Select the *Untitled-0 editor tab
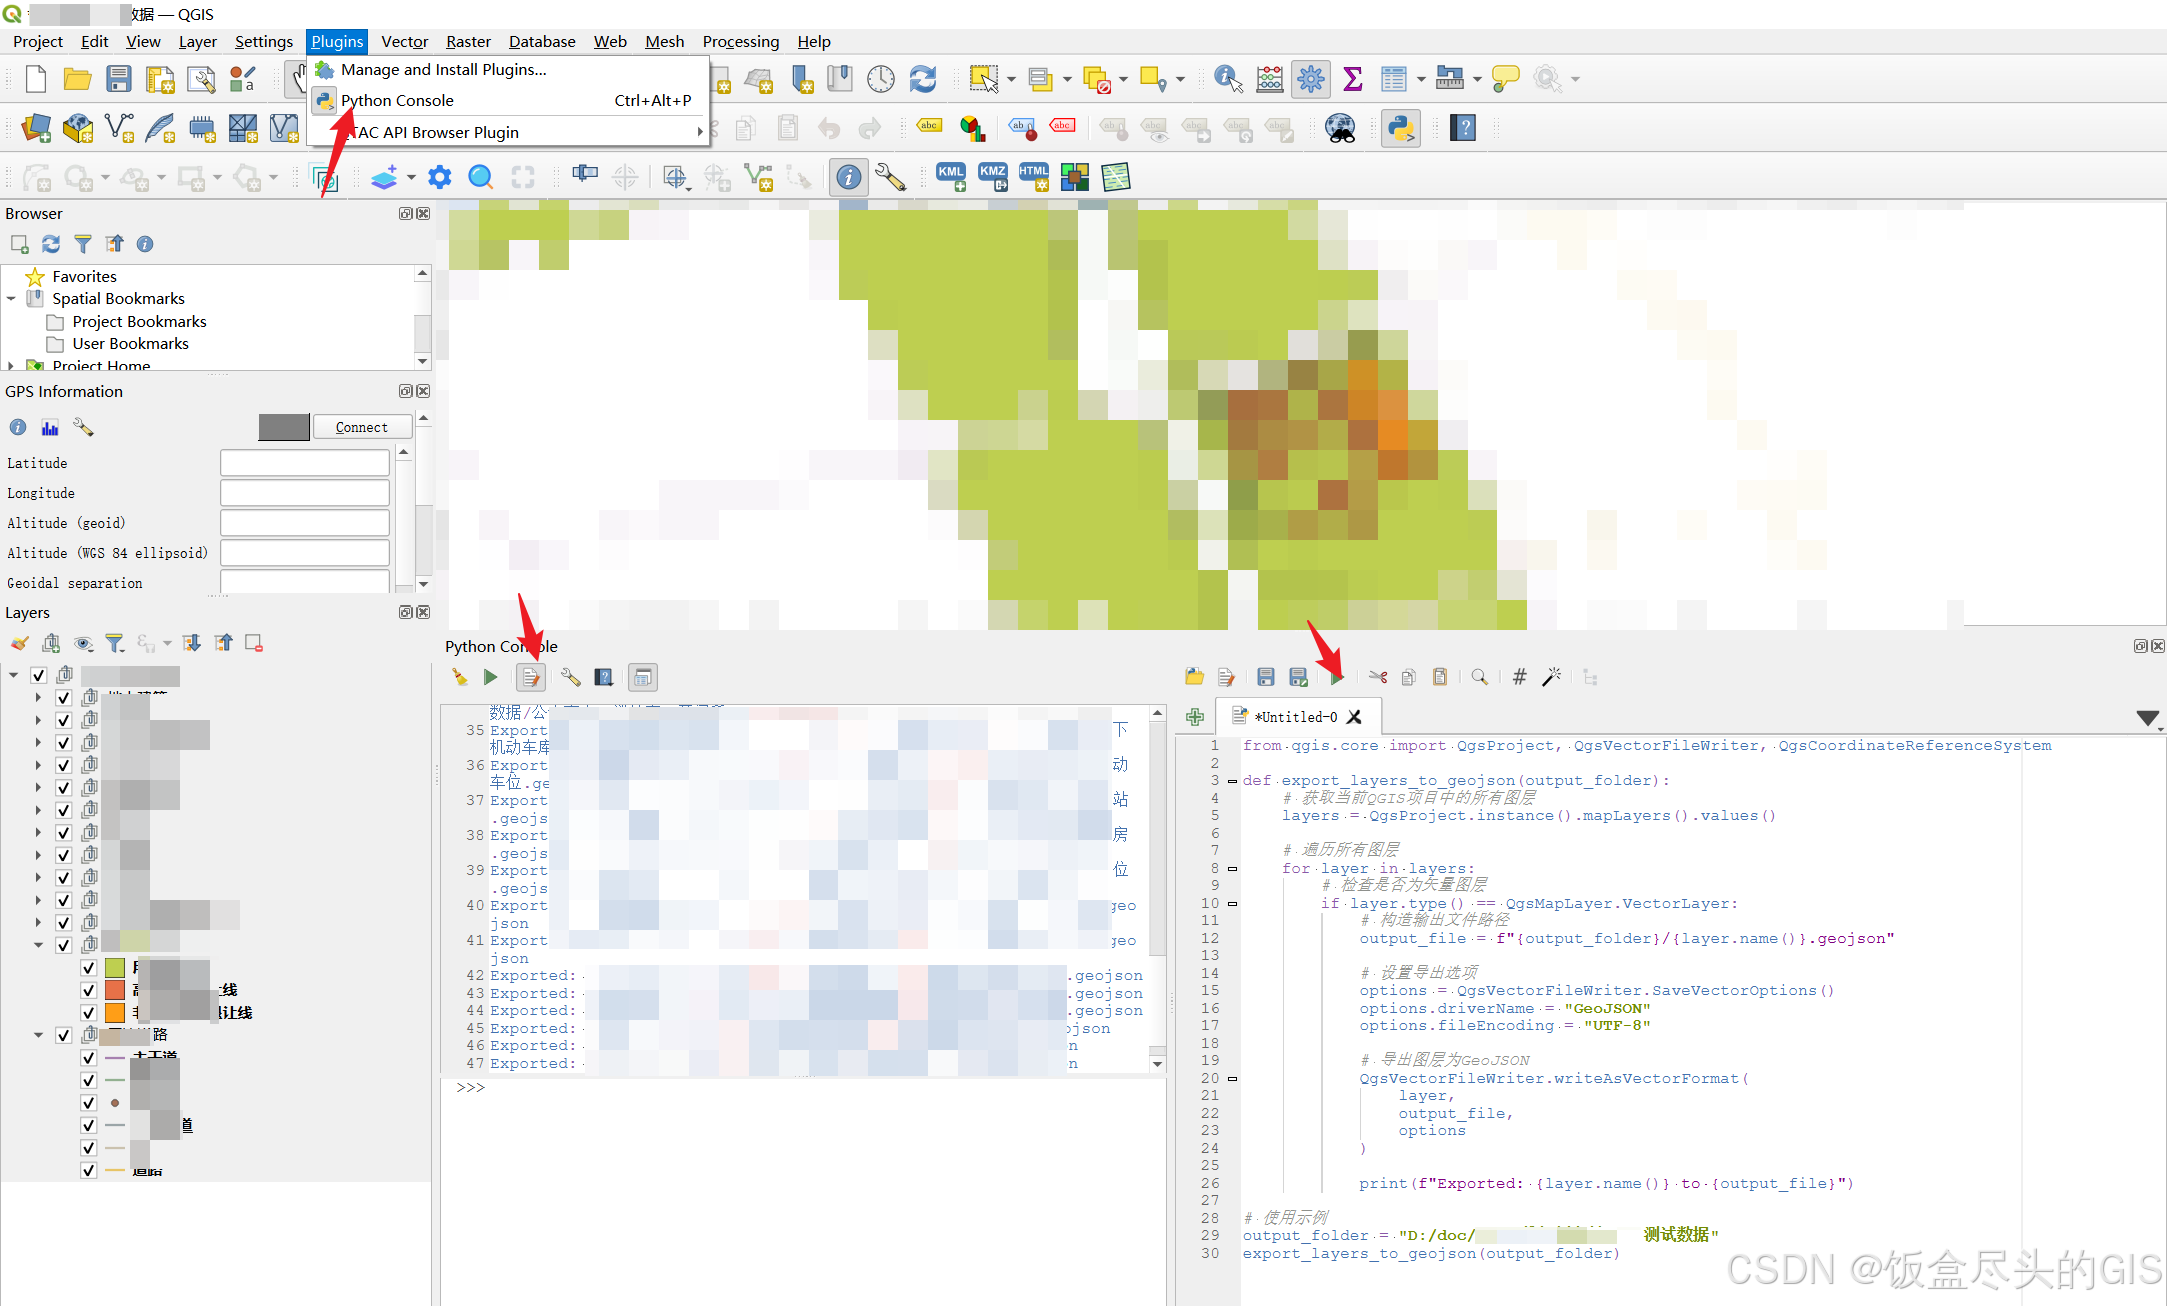 (x=1295, y=716)
